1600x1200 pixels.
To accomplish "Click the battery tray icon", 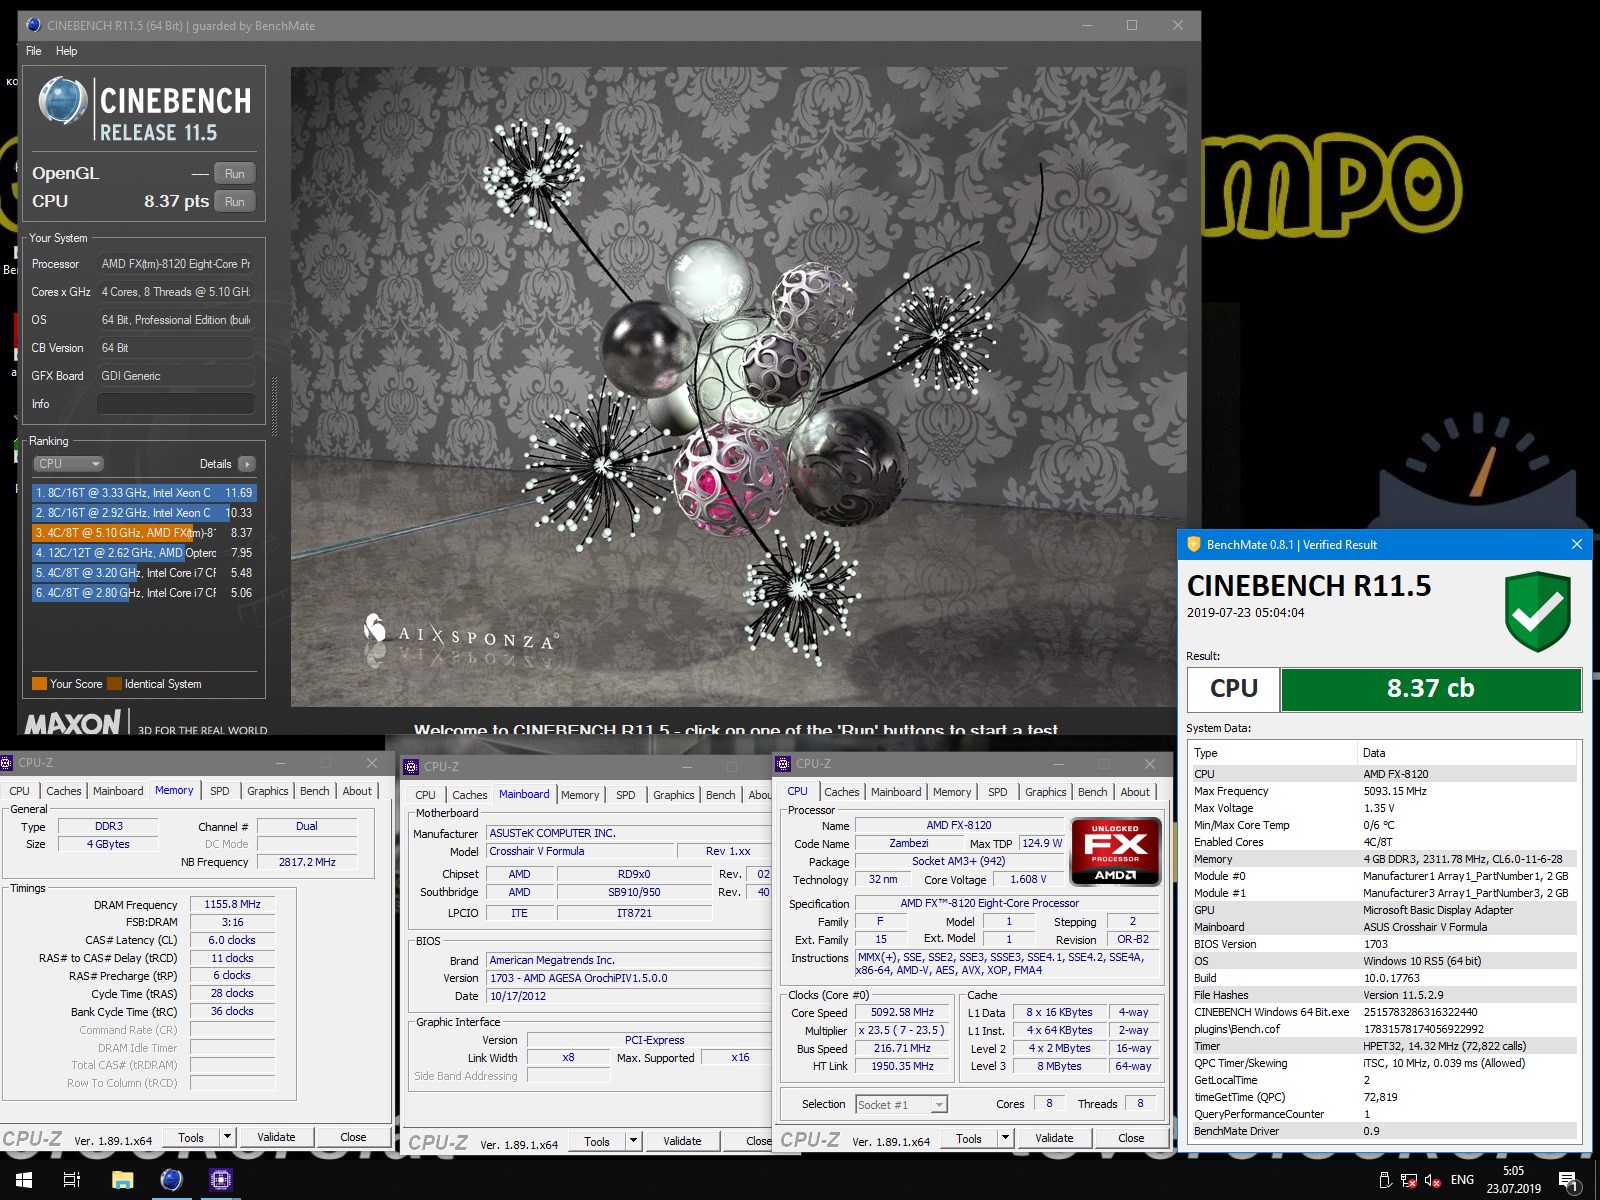I will pyautogui.click(x=1385, y=1180).
